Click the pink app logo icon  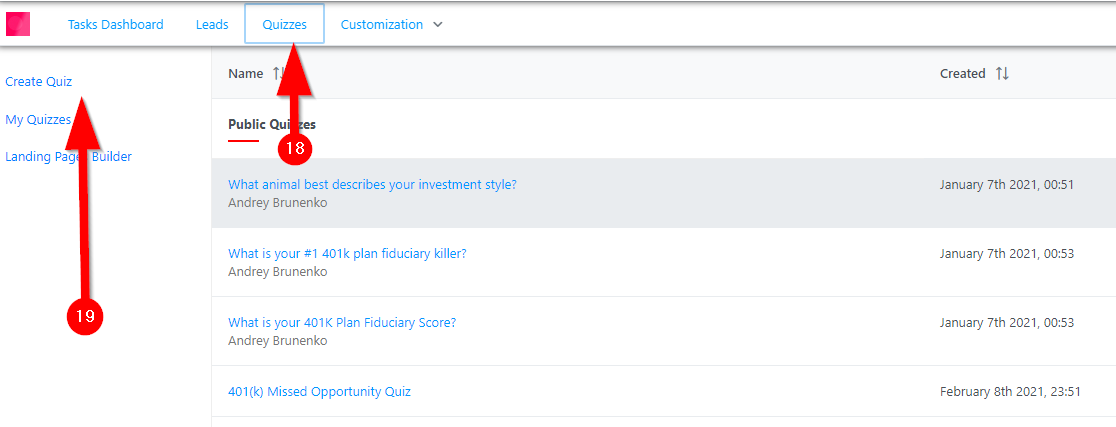click(x=18, y=24)
